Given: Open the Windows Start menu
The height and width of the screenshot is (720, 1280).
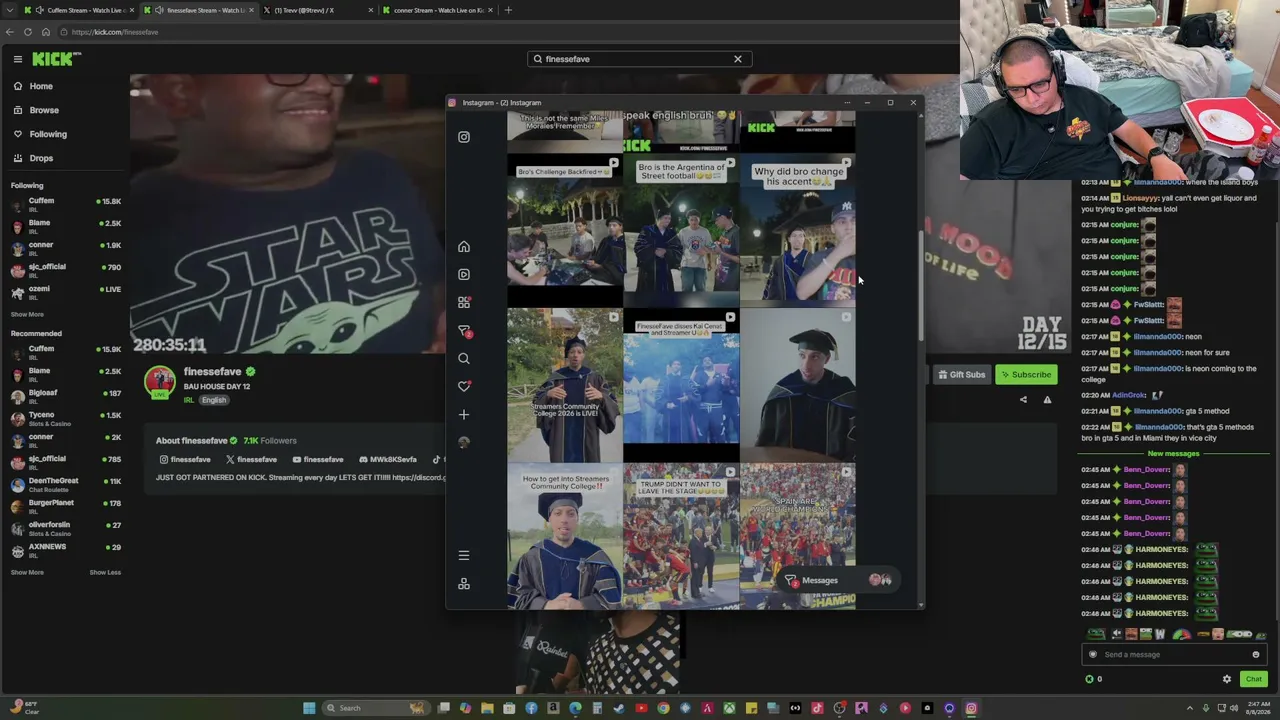Looking at the screenshot, I should coord(309,708).
